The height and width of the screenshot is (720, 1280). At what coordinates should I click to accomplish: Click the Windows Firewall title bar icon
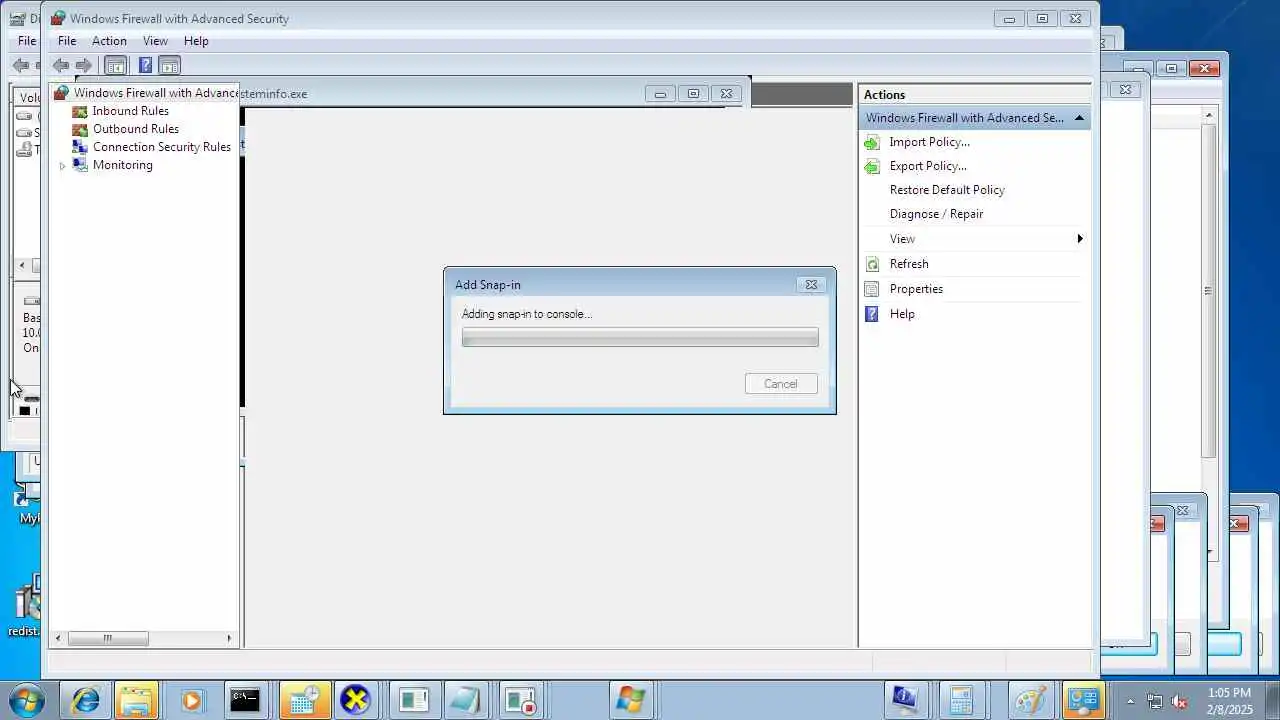(x=58, y=18)
